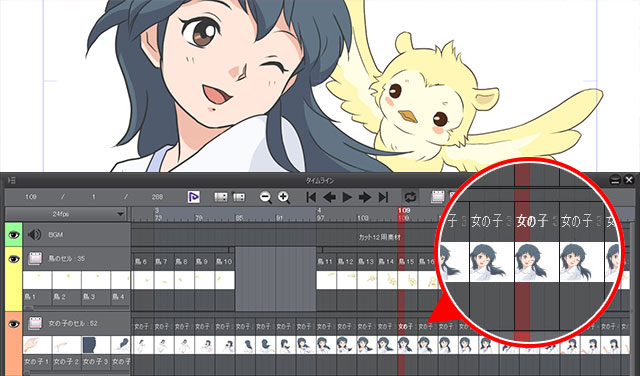Click the current frame number field 109
The height and width of the screenshot is (376, 640).
coord(31,197)
